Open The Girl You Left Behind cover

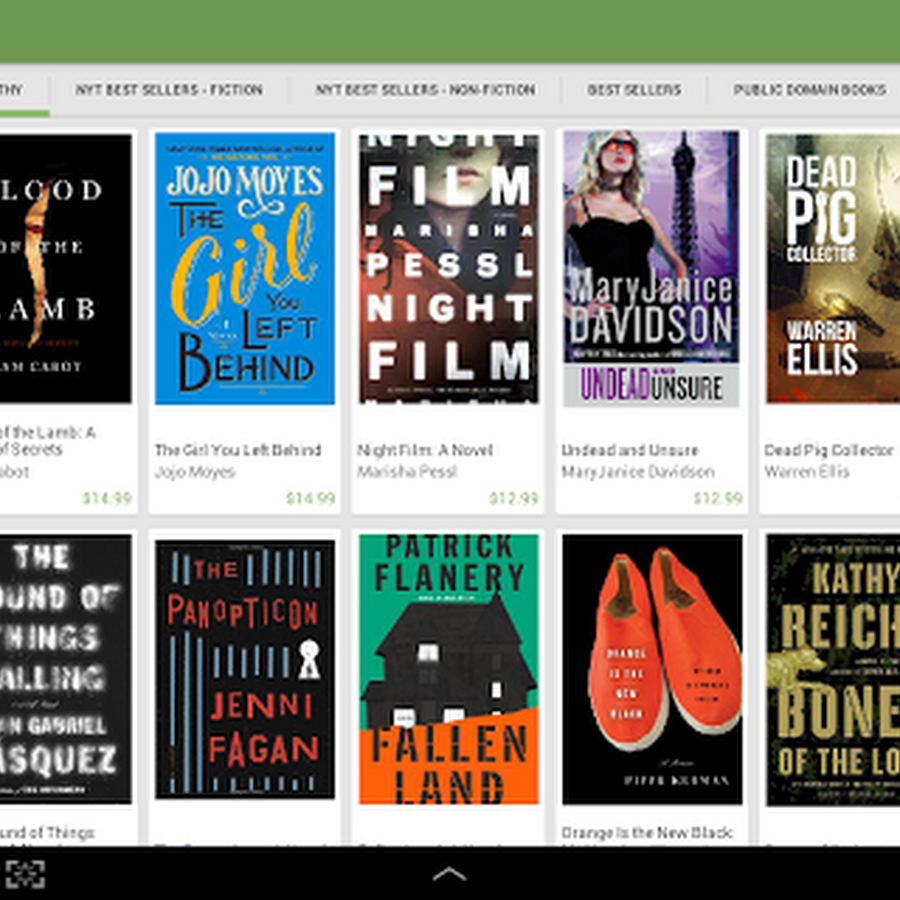[245, 269]
